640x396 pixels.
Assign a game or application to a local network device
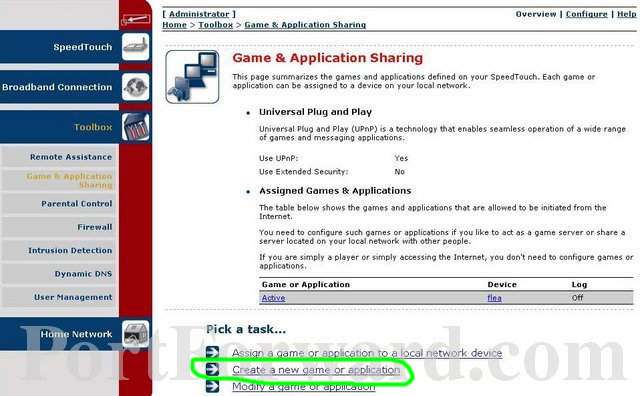pos(367,353)
